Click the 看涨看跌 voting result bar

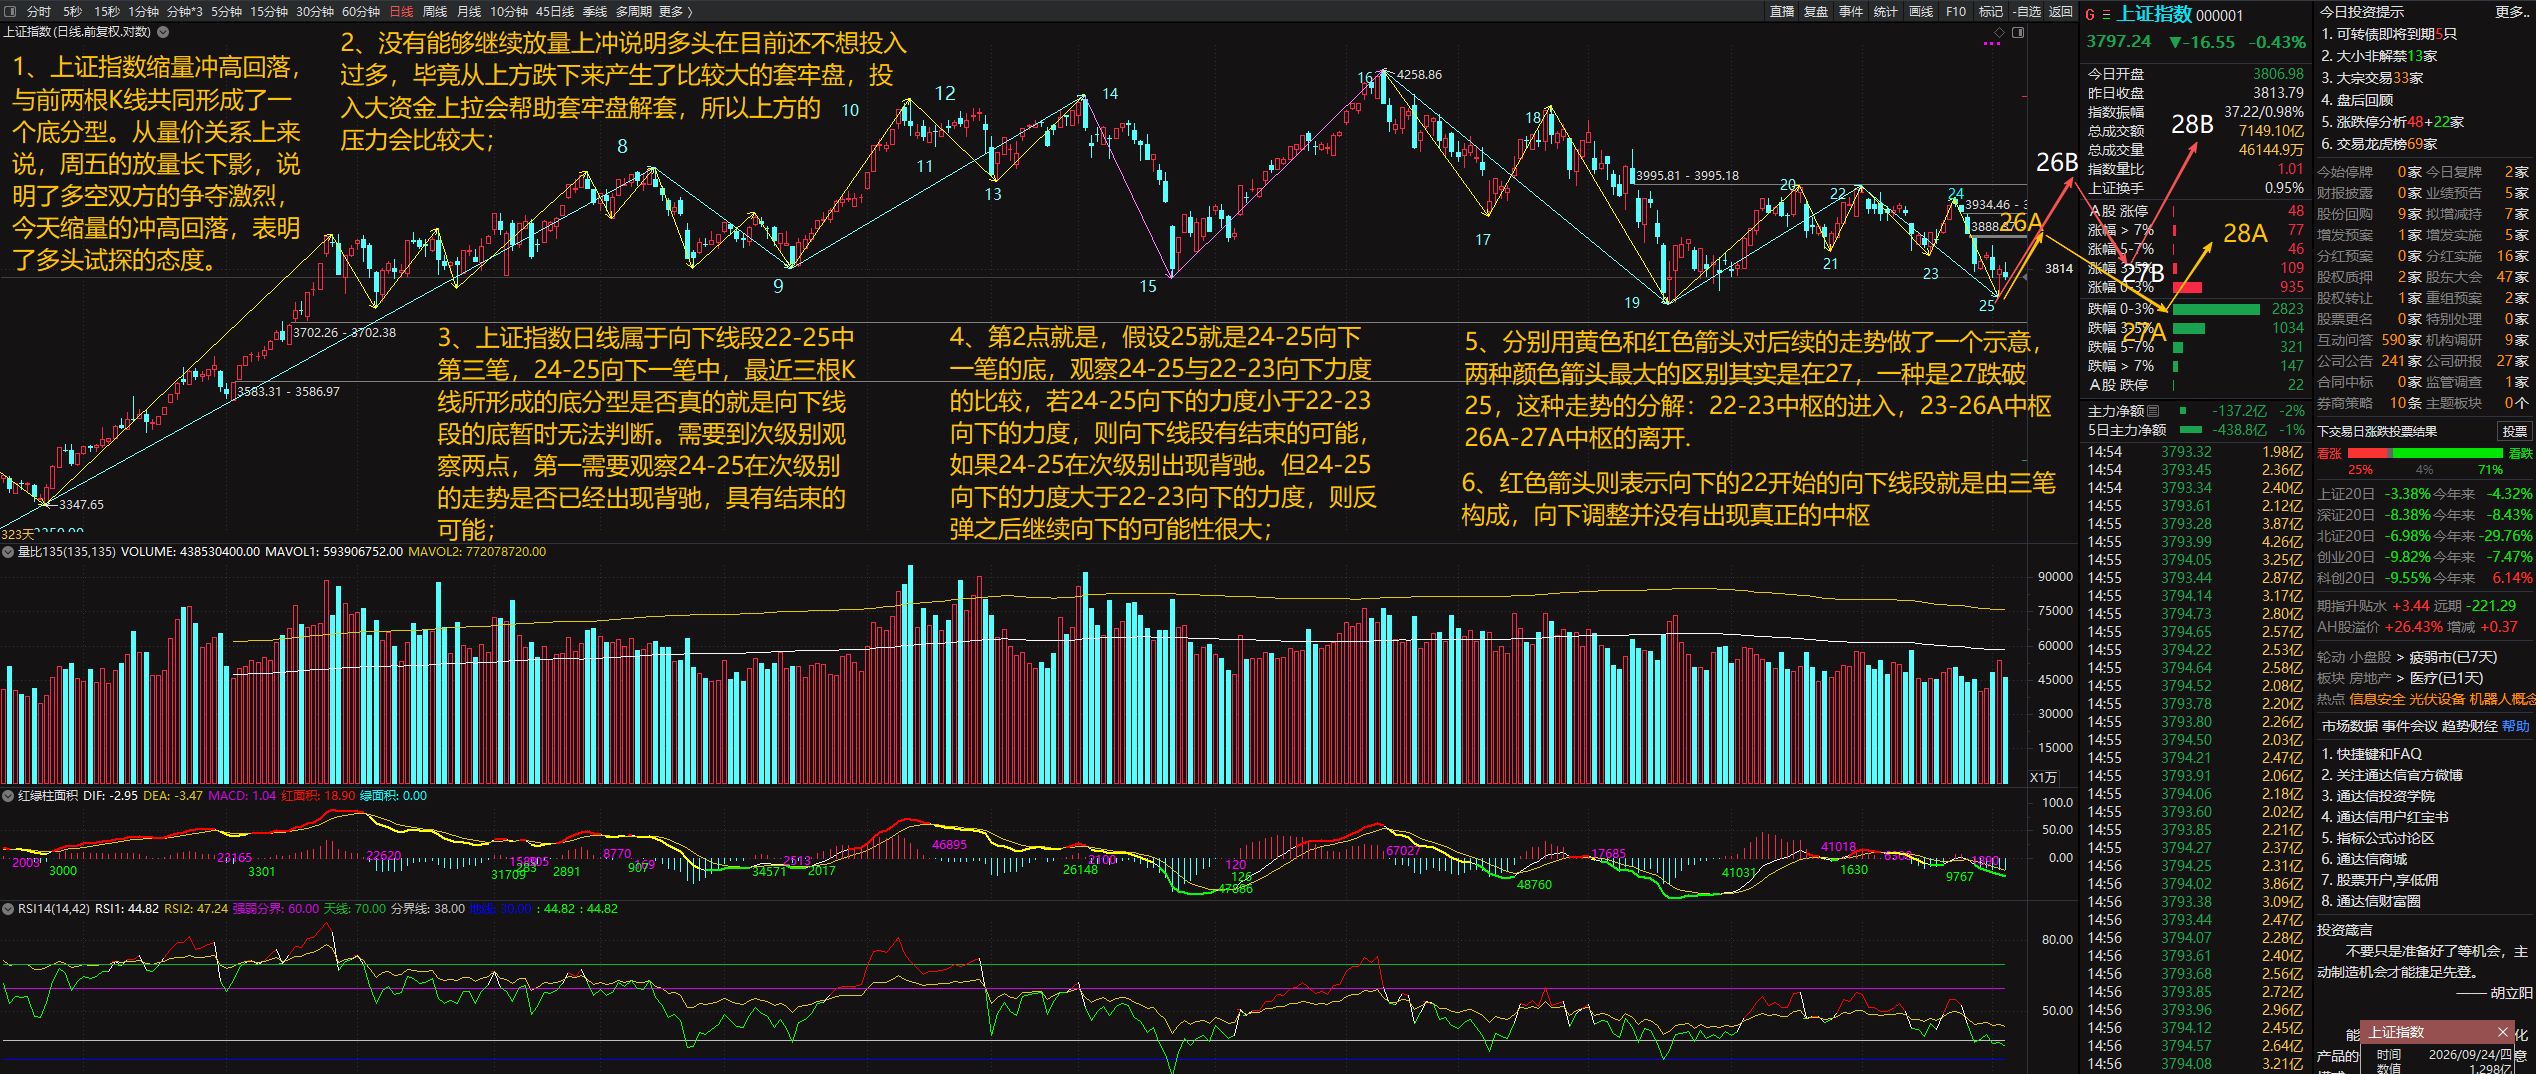click(2423, 453)
